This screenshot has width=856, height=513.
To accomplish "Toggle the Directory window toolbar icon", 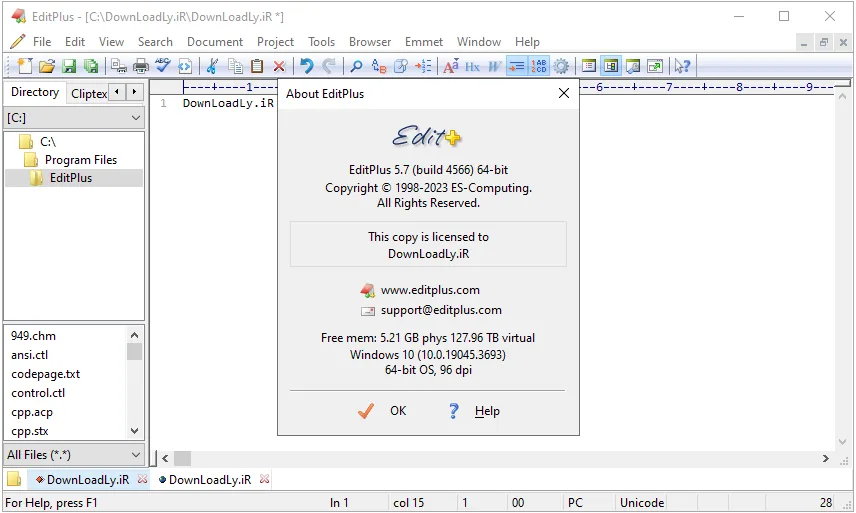I will pyautogui.click(x=611, y=66).
